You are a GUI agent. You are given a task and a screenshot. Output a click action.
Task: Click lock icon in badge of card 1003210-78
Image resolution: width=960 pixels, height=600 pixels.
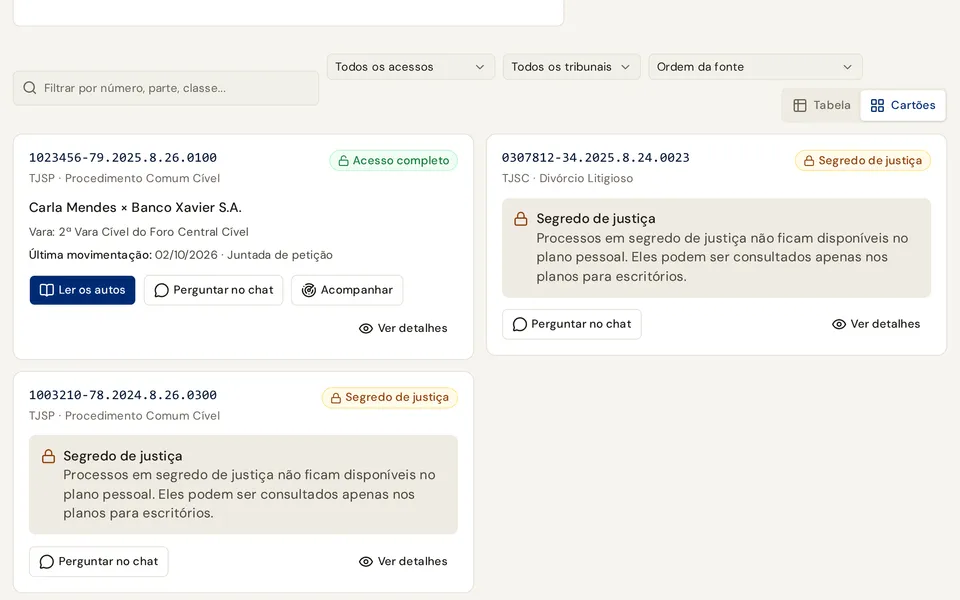[336, 398]
